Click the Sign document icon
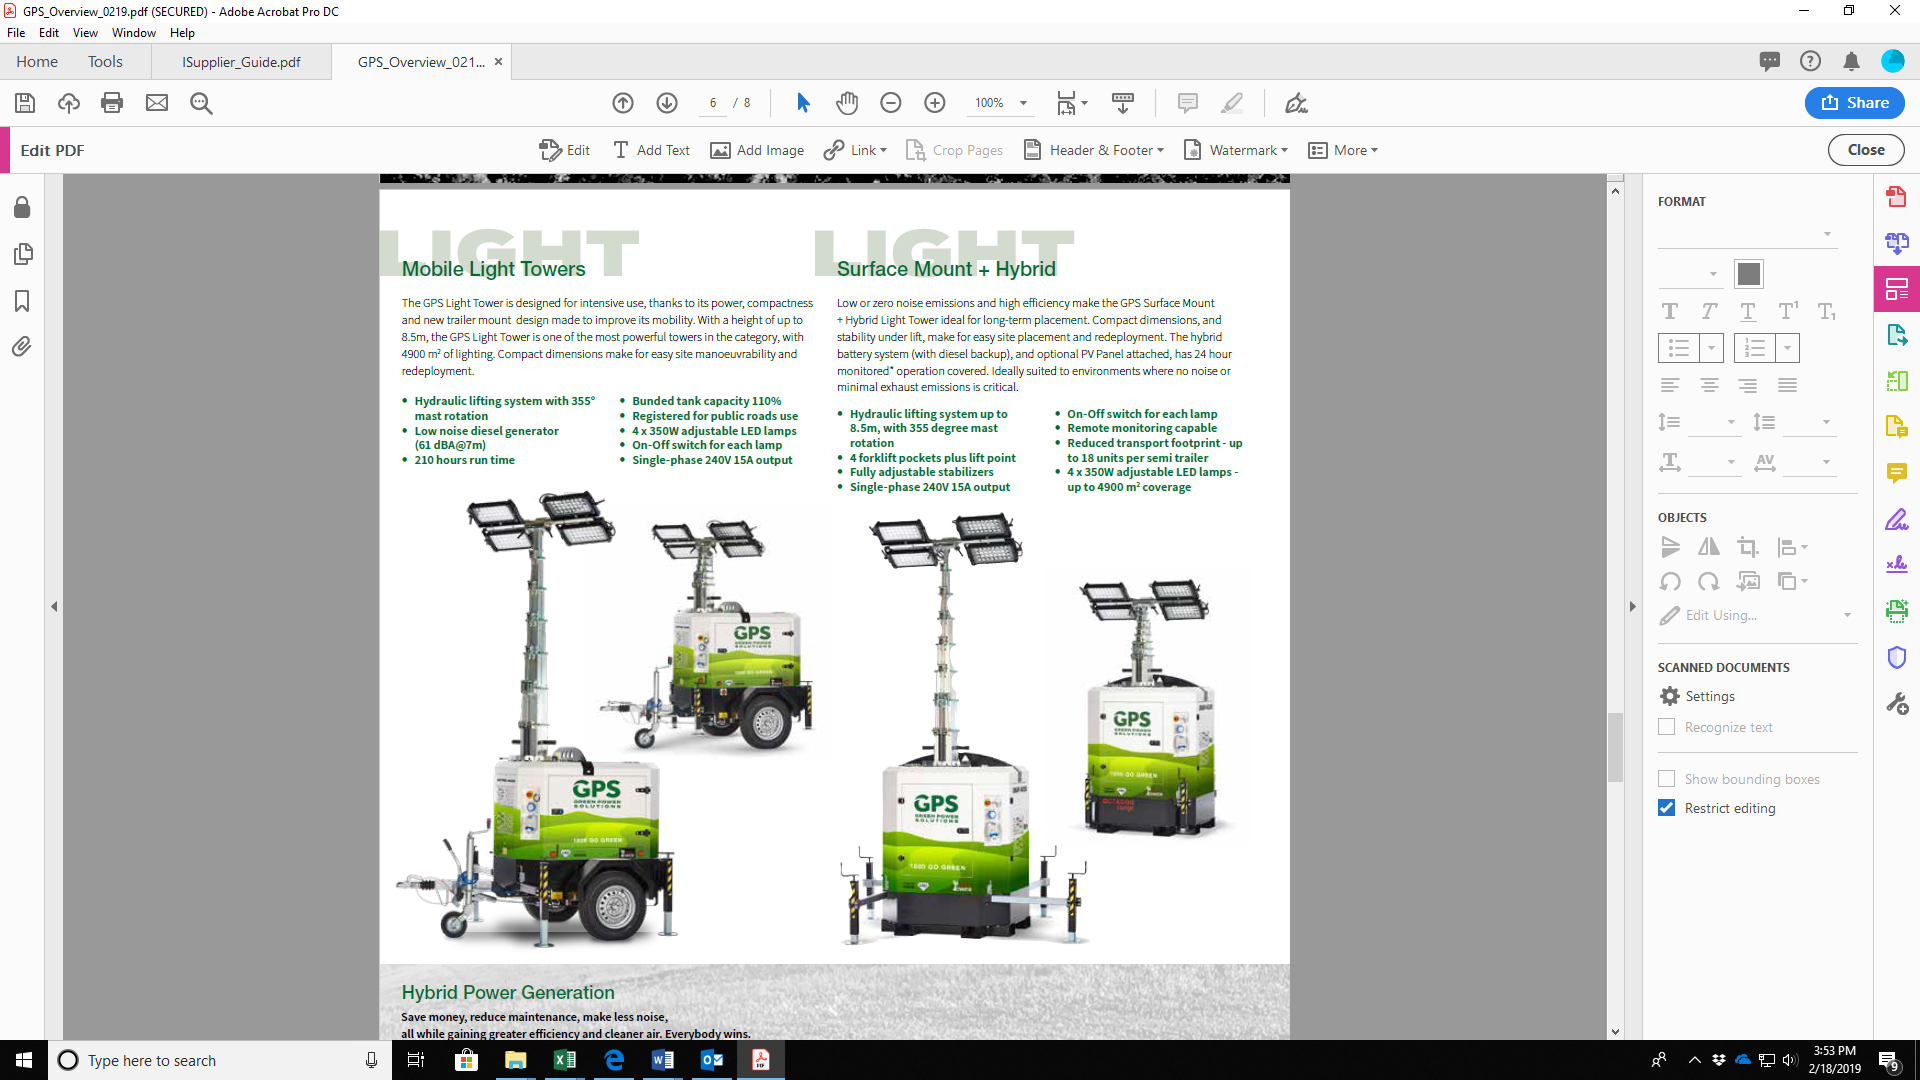Viewport: 1920px width, 1080px height. (1296, 103)
